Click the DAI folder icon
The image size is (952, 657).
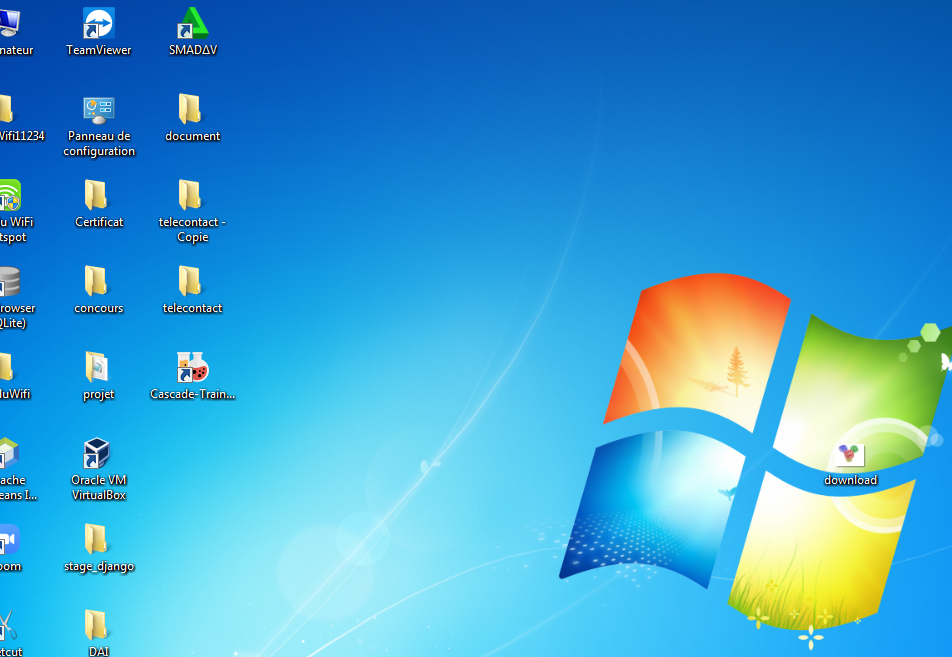tap(97, 626)
